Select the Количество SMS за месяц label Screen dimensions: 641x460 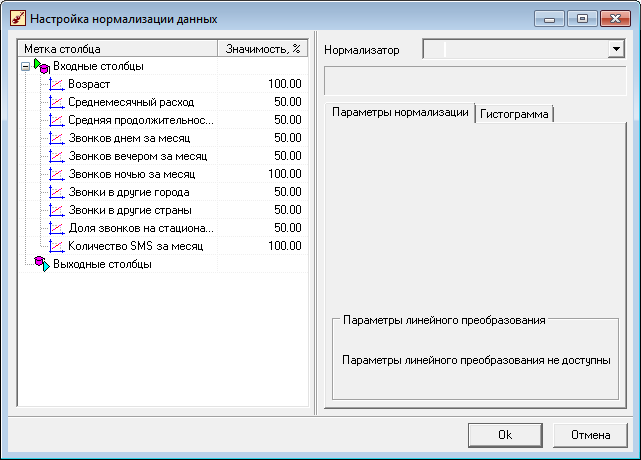point(136,246)
